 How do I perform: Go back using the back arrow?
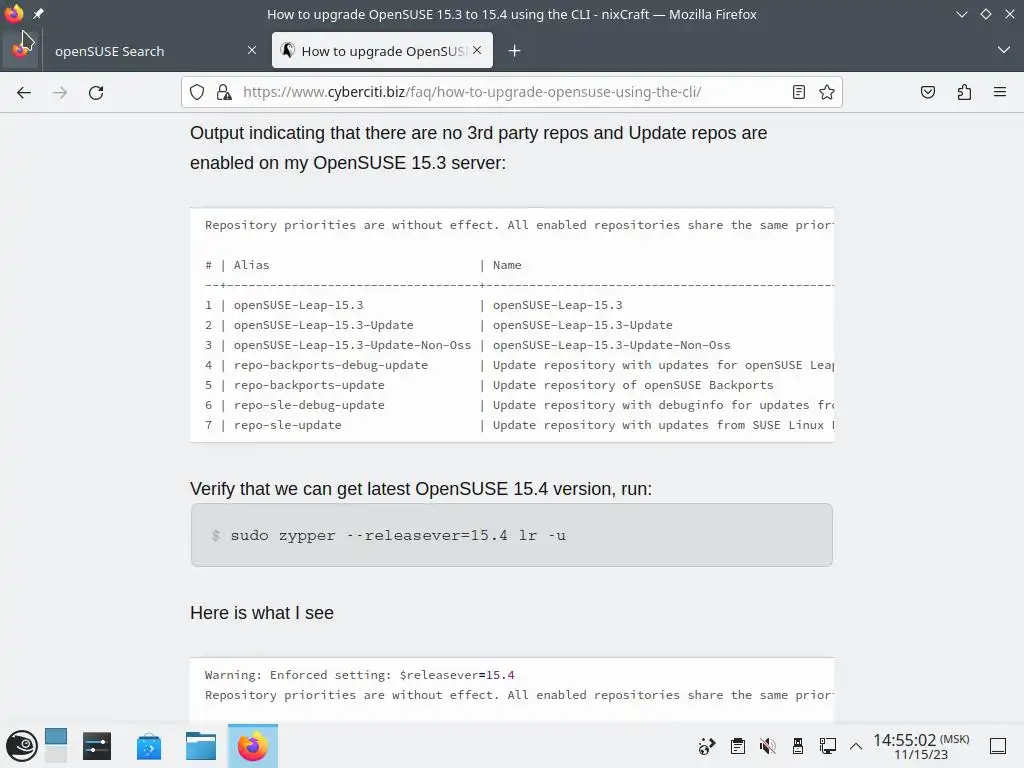pos(24,93)
